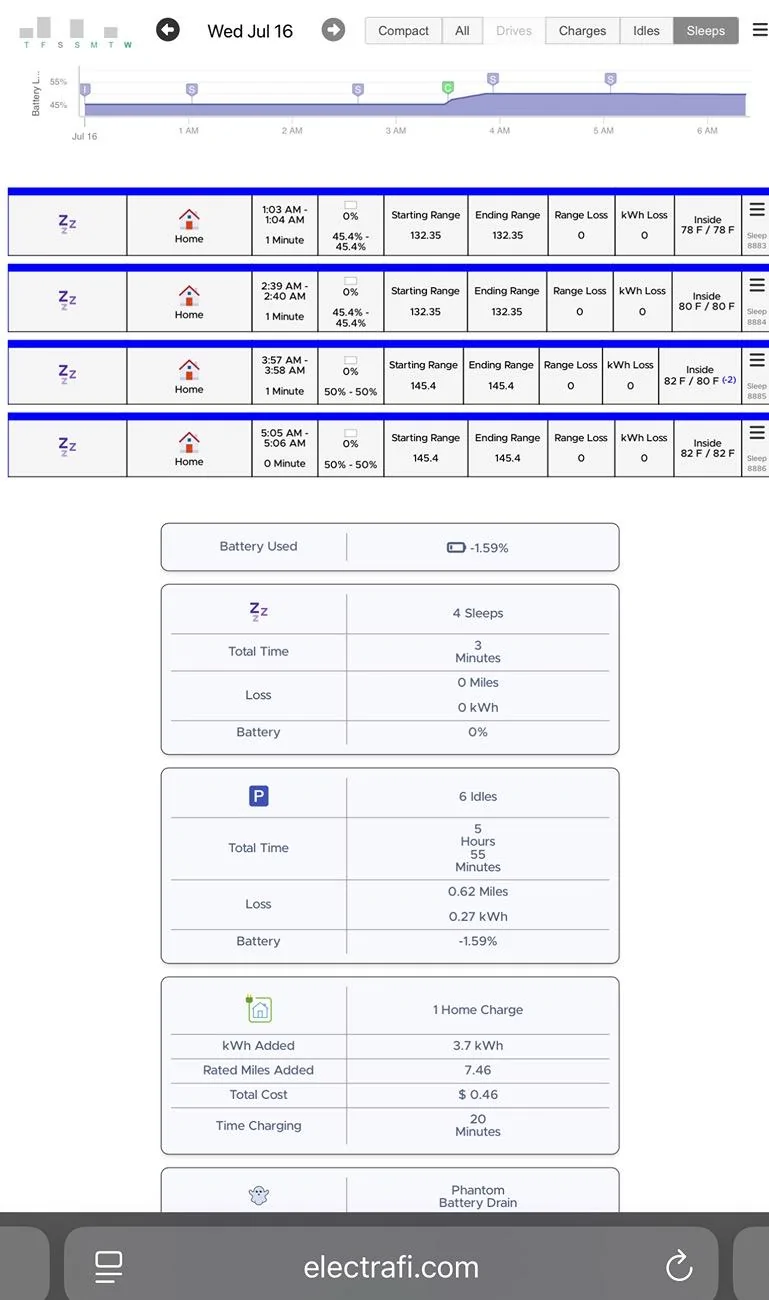This screenshot has width=769, height=1300.
Task: Reload the page in the browser bar
Action: point(679,1266)
